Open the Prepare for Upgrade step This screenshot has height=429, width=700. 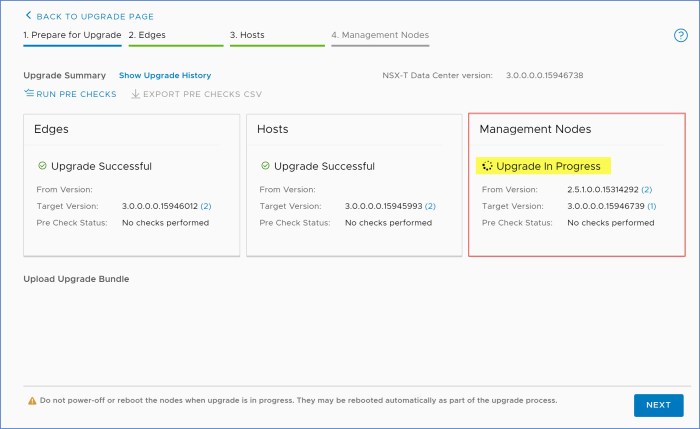pos(72,35)
